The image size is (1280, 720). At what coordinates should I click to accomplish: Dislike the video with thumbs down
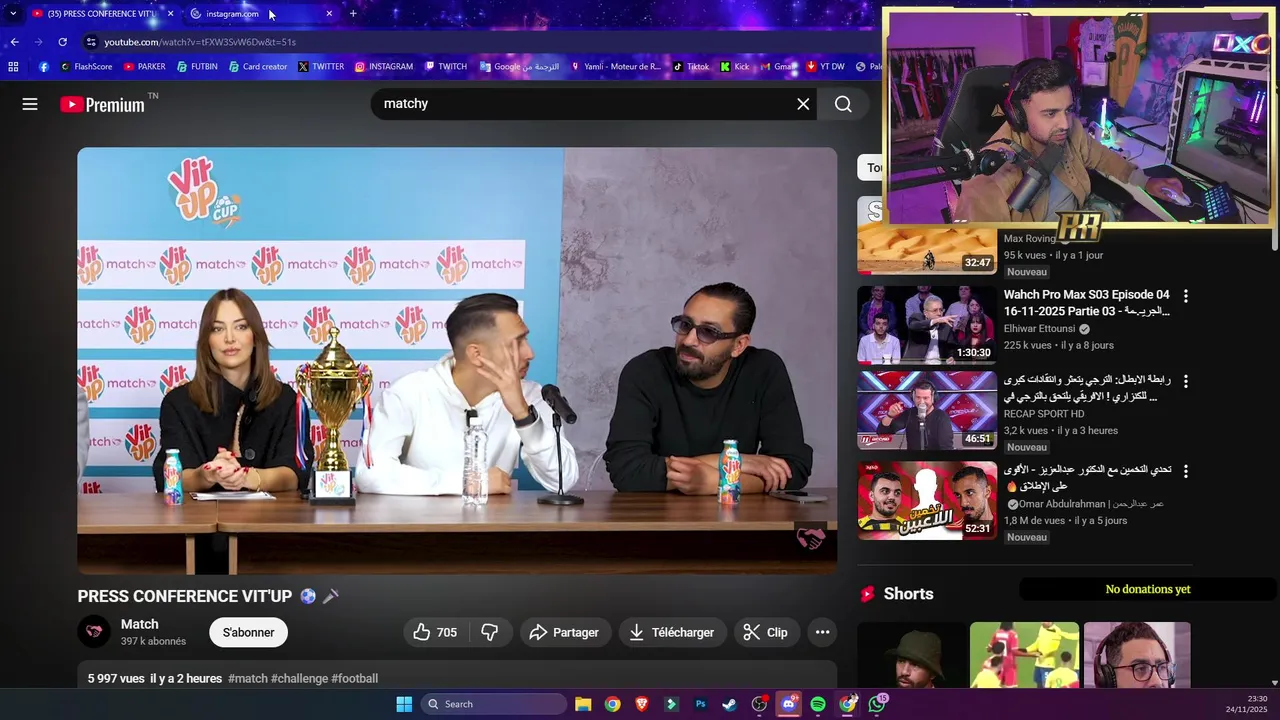490,632
